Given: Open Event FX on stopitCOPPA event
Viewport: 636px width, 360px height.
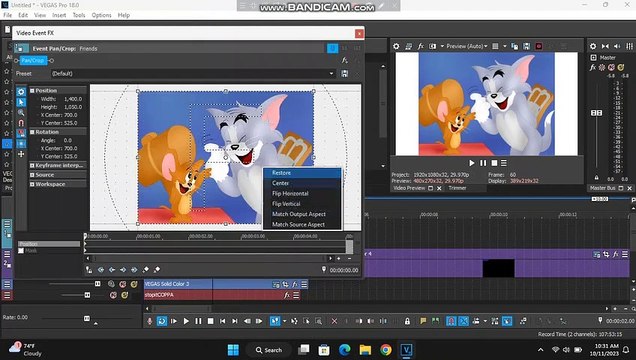Looking at the screenshot, I should 287,295.
